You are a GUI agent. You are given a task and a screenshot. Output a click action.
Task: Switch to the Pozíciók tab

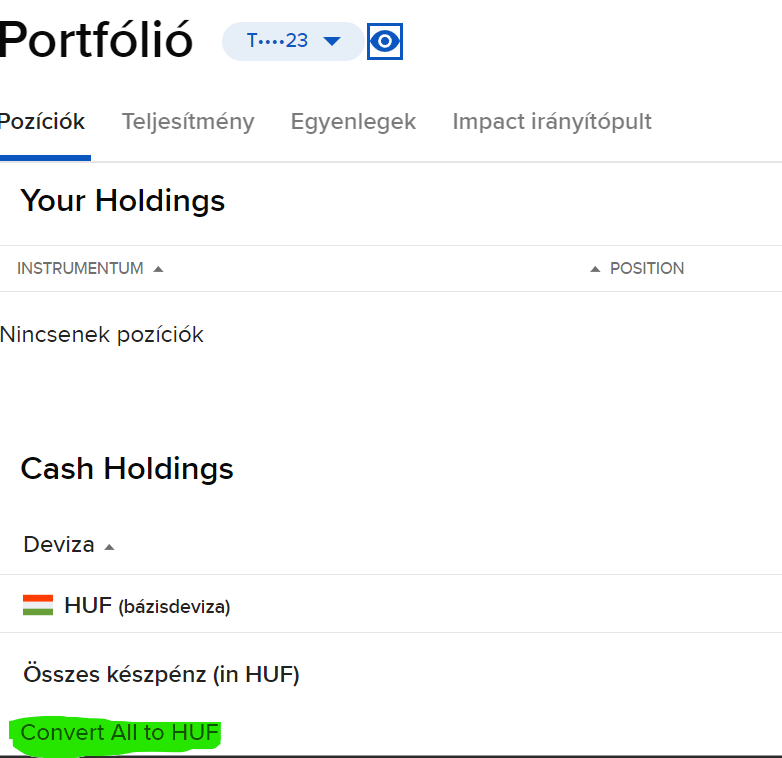point(42,122)
